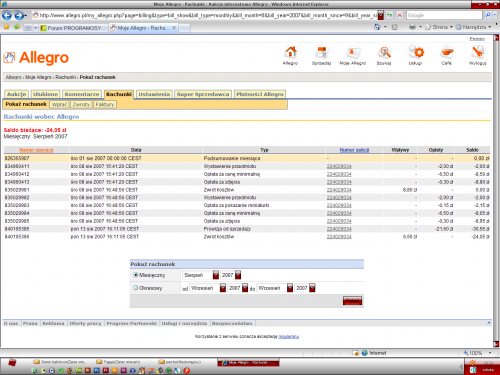Switch to the Forum PROGRAMOSY browser tab
The image size is (500, 375).
pyautogui.click(x=72, y=28)
